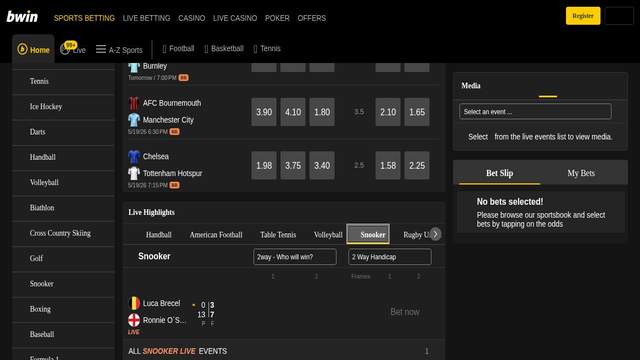640x360 pixels.
Task: Select under 3.5 goals odds 1.65
Action: tap(417, 112)
